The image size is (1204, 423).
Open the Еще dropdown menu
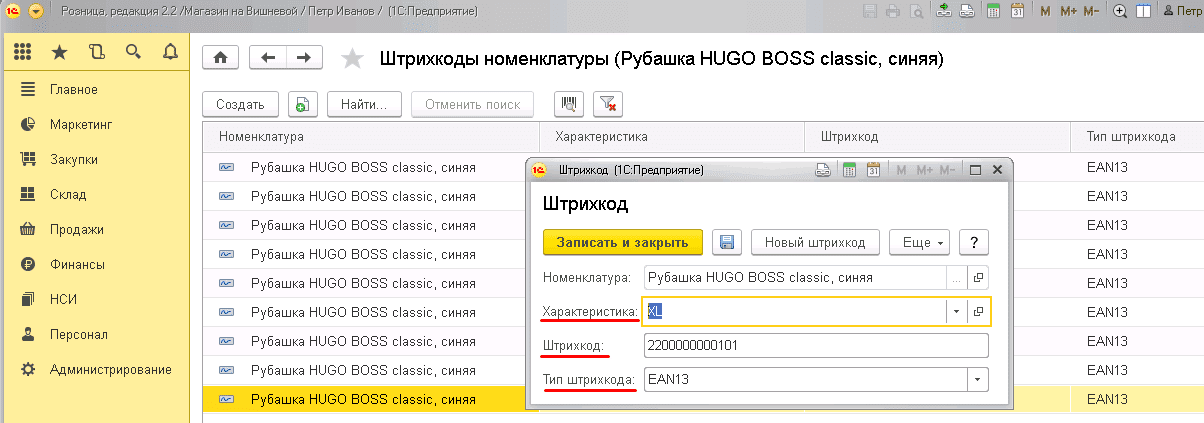[x=918, y=242]
